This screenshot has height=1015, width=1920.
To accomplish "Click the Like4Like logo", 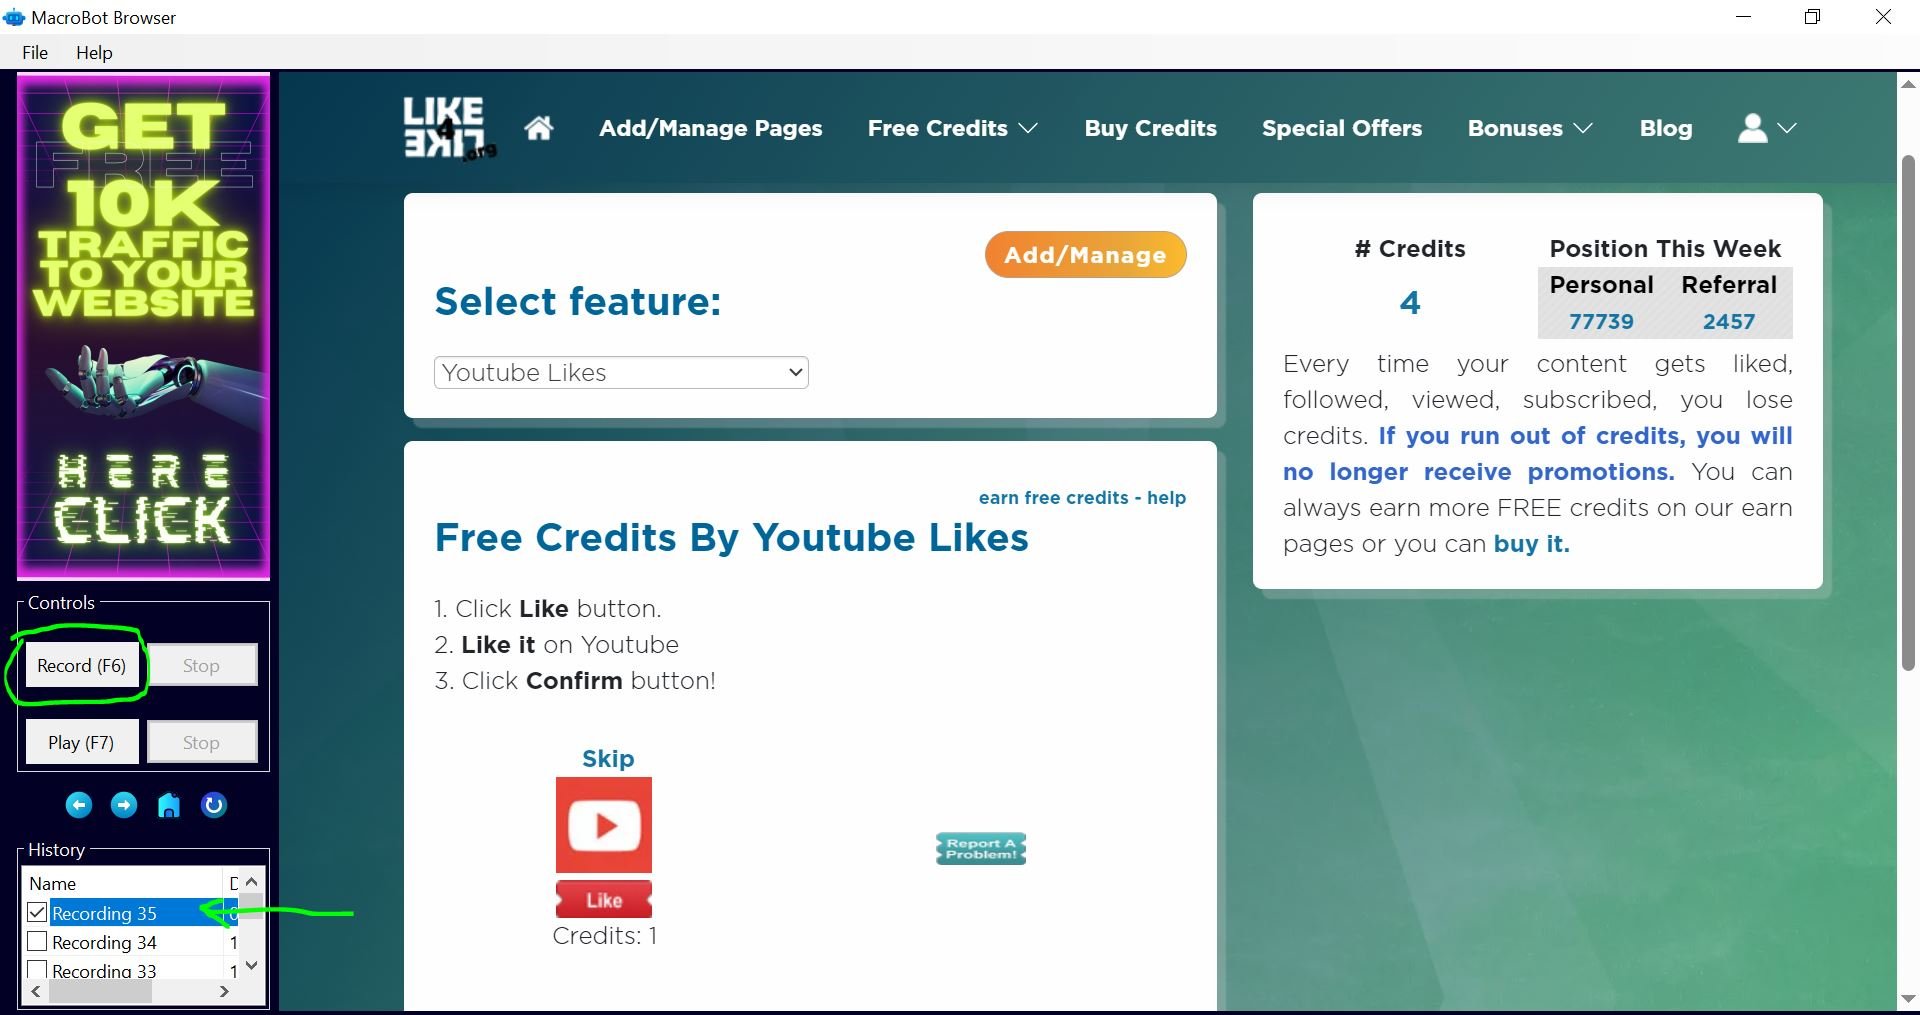I will (x=449, y=128).
